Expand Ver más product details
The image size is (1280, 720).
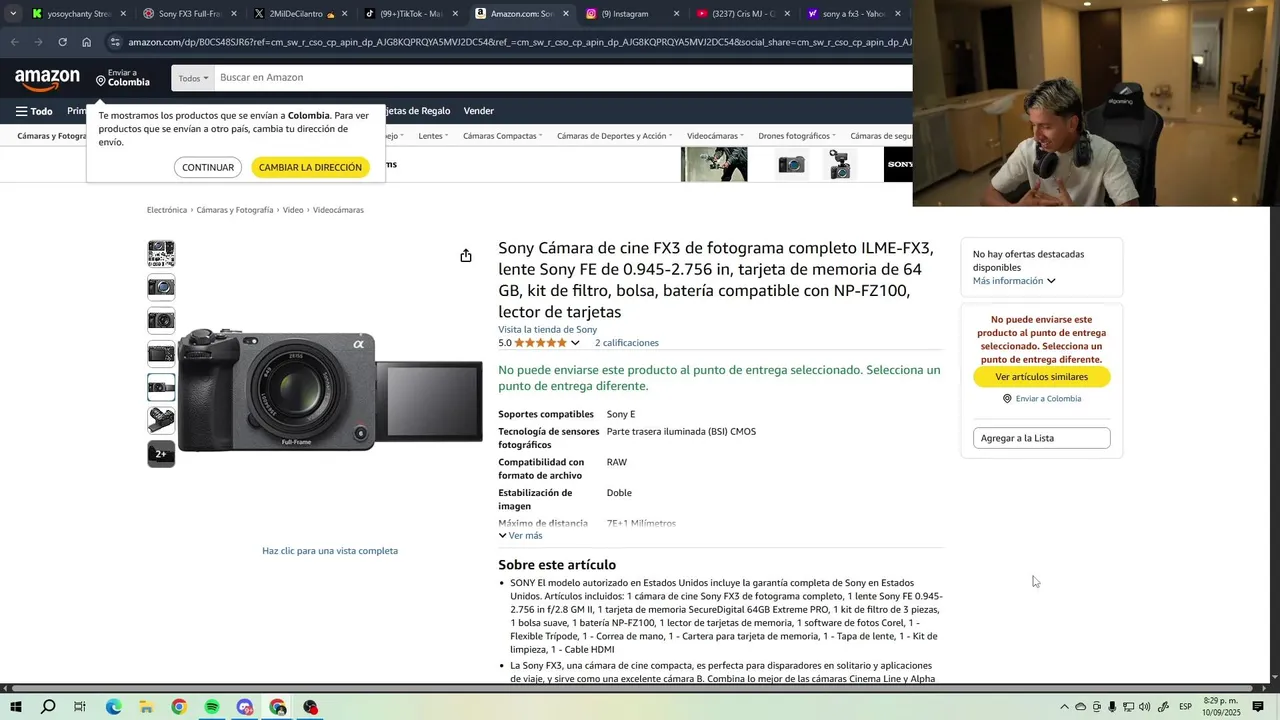[x=520, y=536]
